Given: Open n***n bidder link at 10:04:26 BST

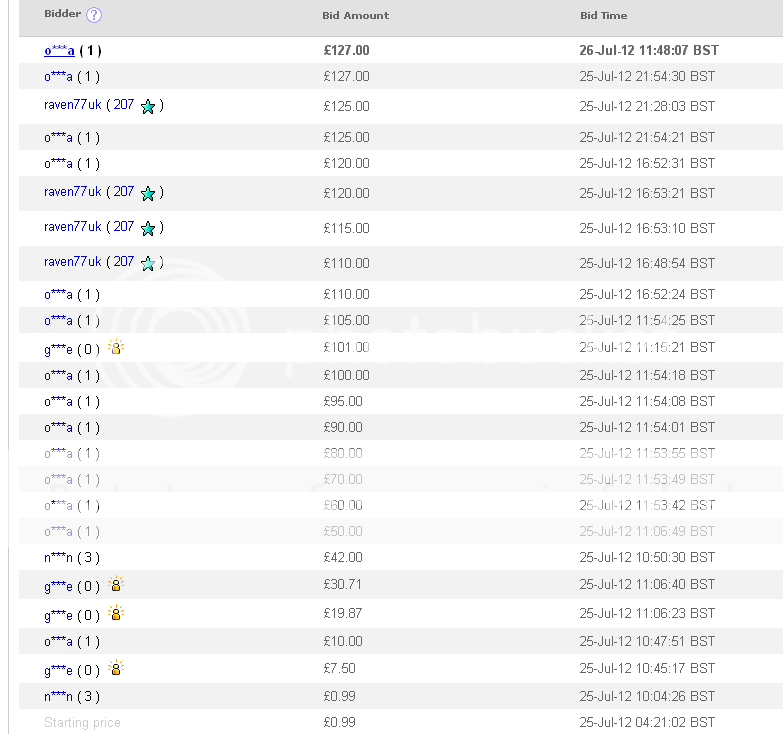Looking at the screenshot, I should 58,697.
